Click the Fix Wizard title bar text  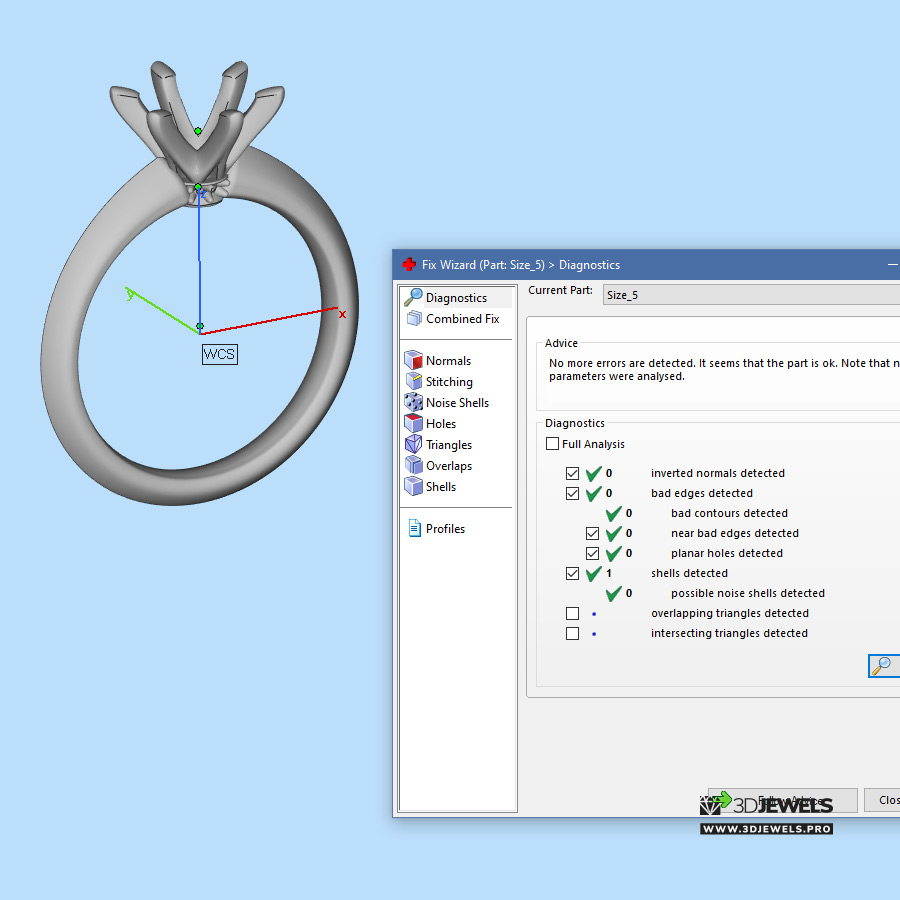tap(521, 265)
